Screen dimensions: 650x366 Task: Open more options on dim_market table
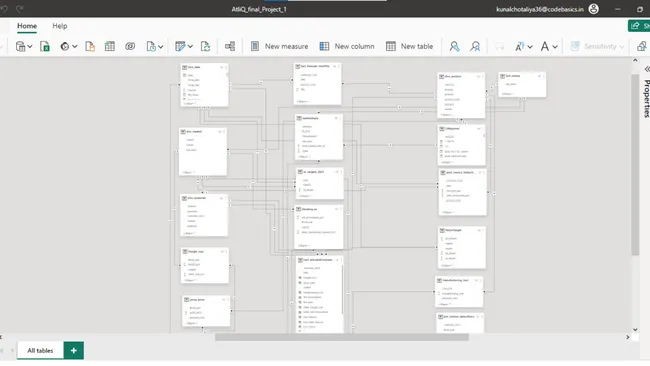coord(224,132)
